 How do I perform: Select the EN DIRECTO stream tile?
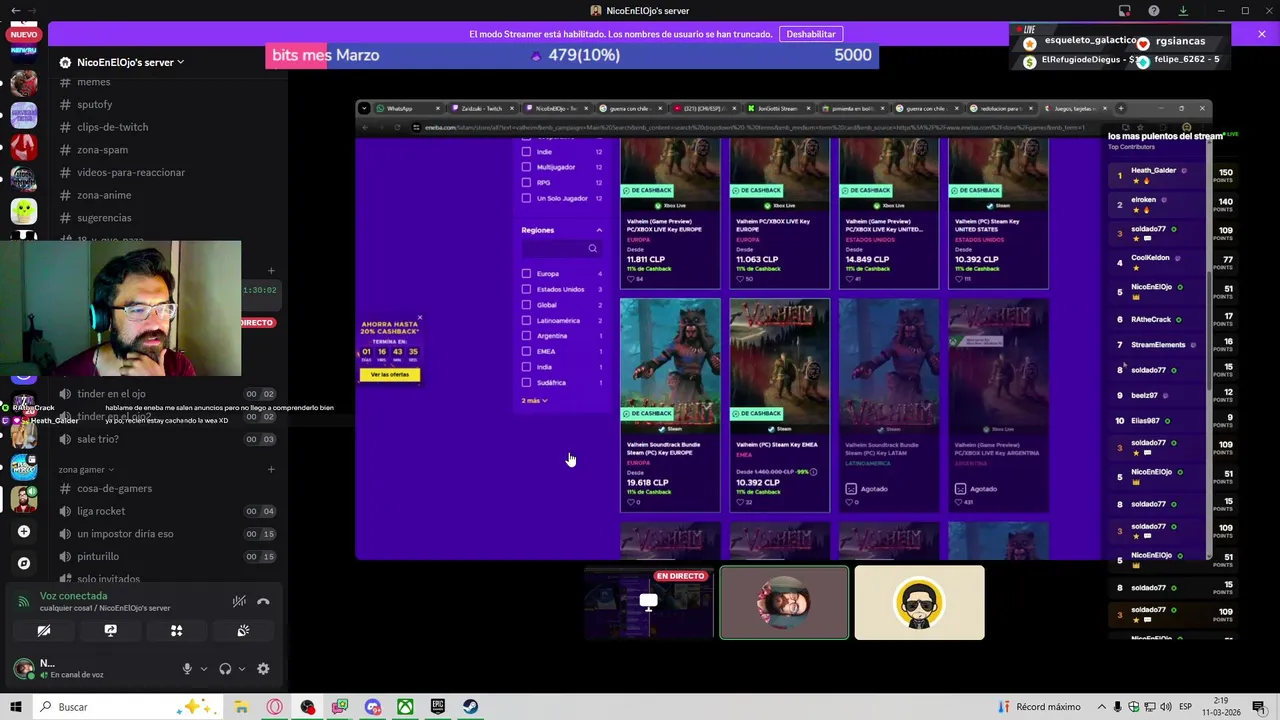(x=649, y=602)
